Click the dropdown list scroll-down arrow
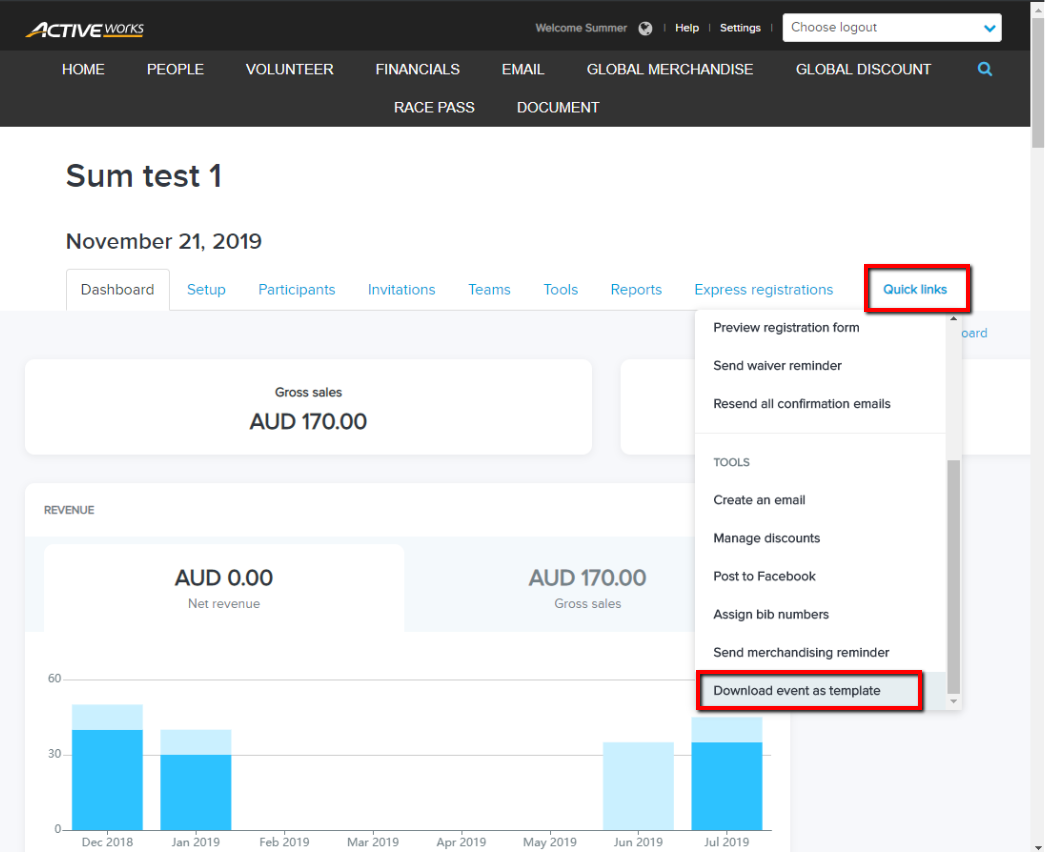This screenshot has height=854, width=1047. pos(953,702)
